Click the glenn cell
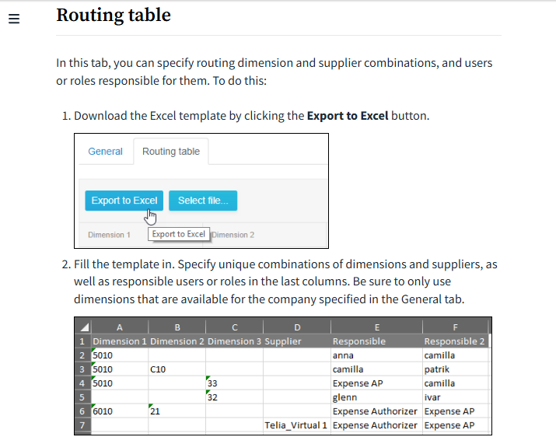 tap(377, 397)
